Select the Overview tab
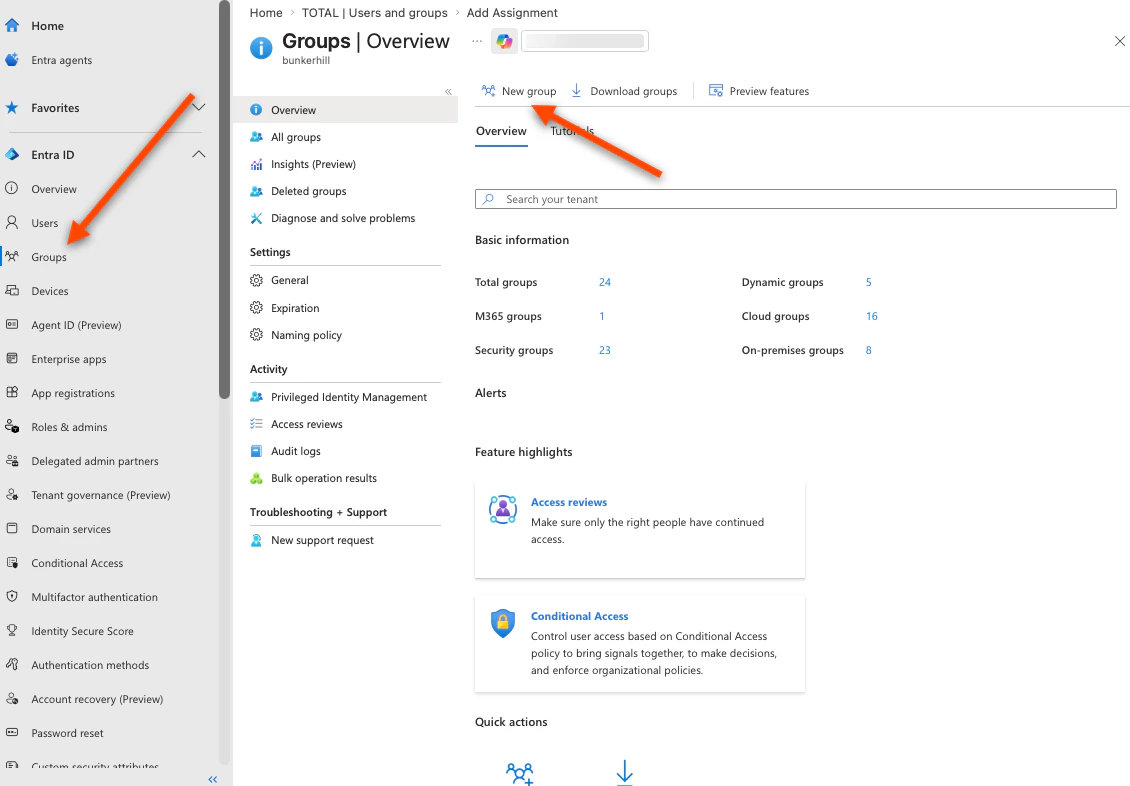The image size is (1130, 786). 502,131
